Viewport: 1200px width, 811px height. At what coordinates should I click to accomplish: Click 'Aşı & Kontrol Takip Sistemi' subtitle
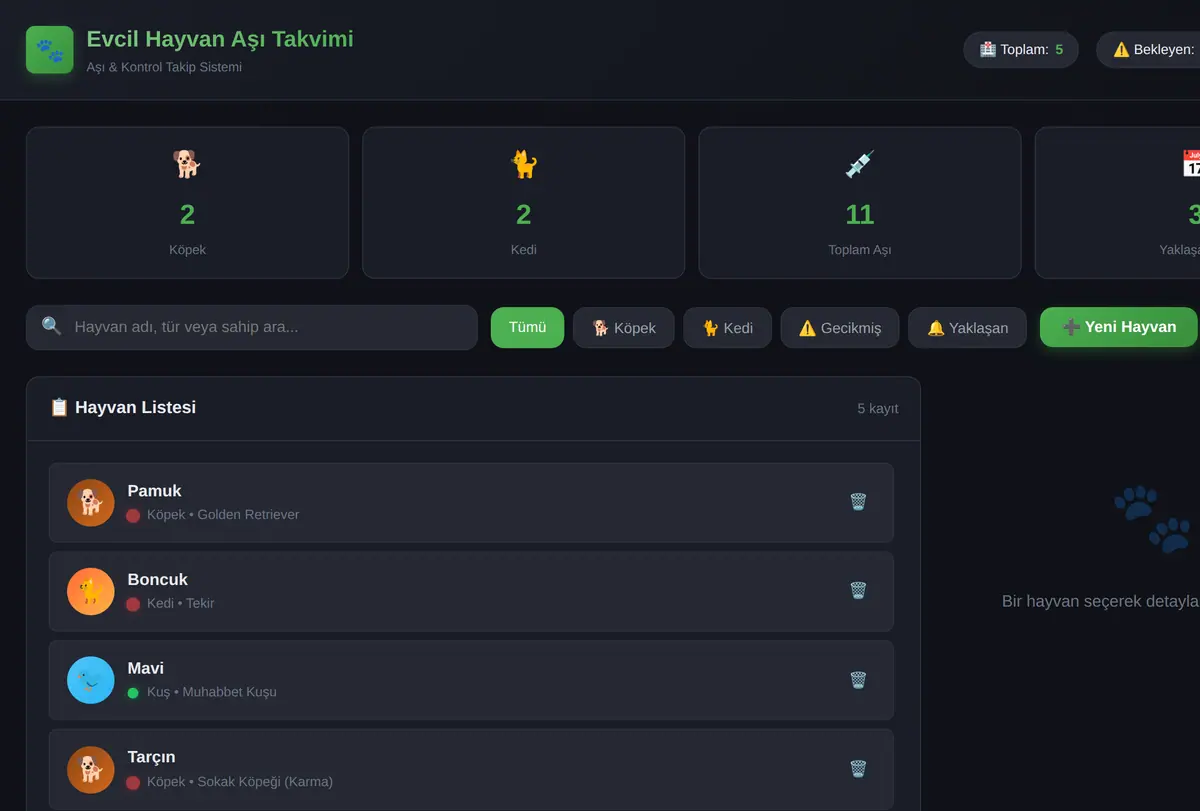tap(164, 67)
